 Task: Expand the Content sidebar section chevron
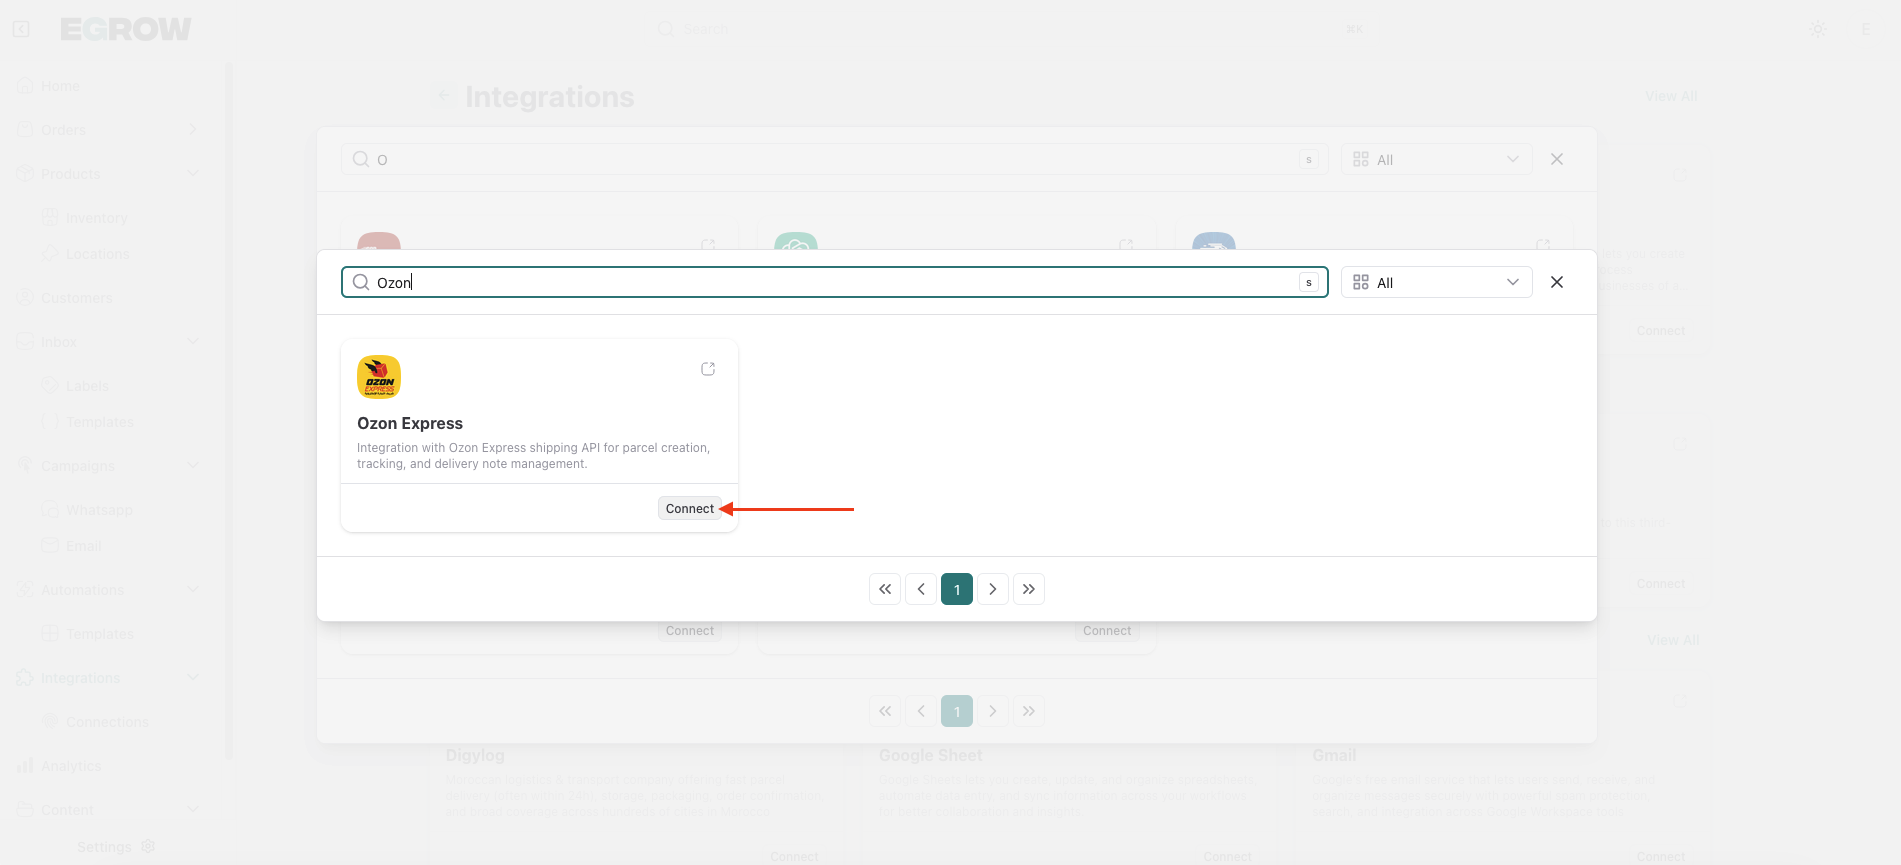[193, 810]
